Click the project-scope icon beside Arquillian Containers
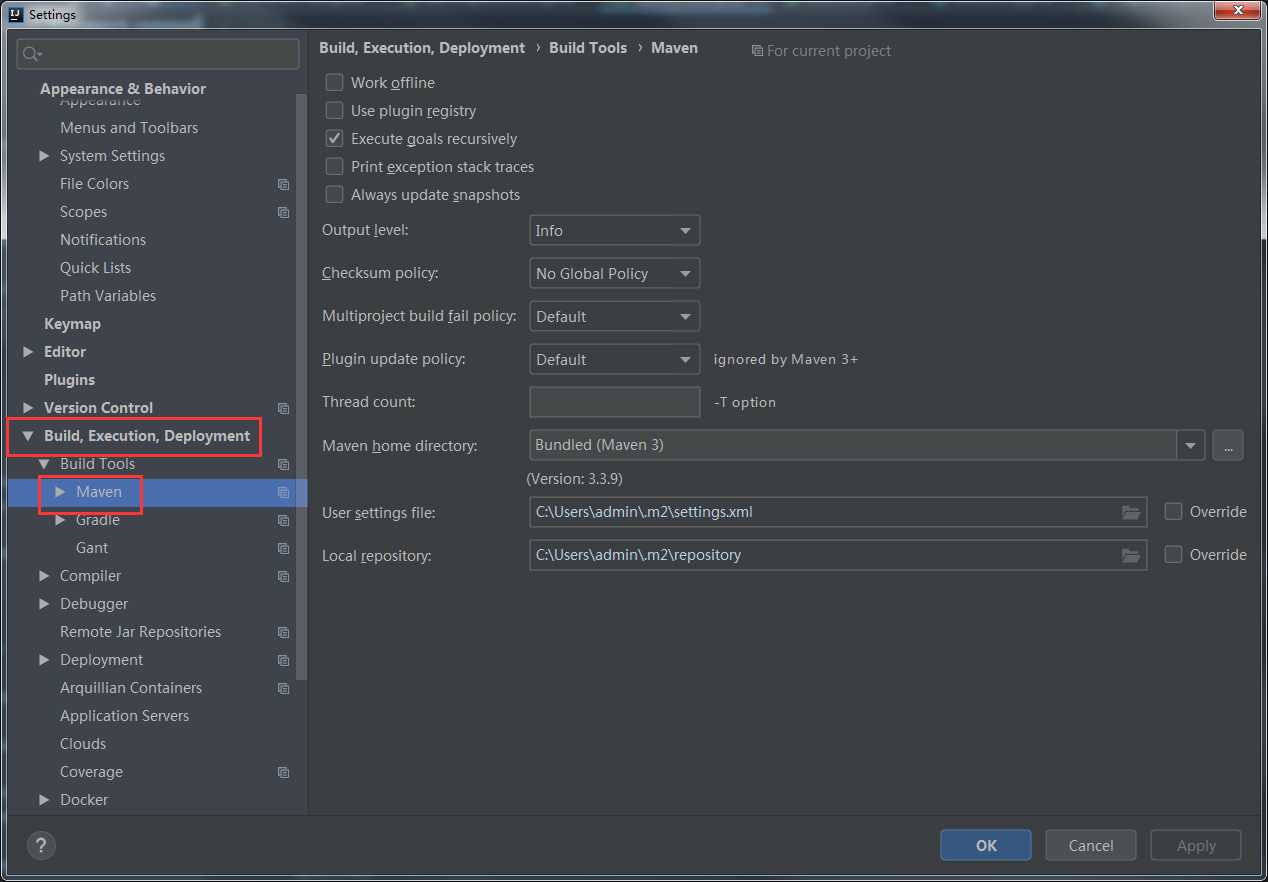 point(284,688)
